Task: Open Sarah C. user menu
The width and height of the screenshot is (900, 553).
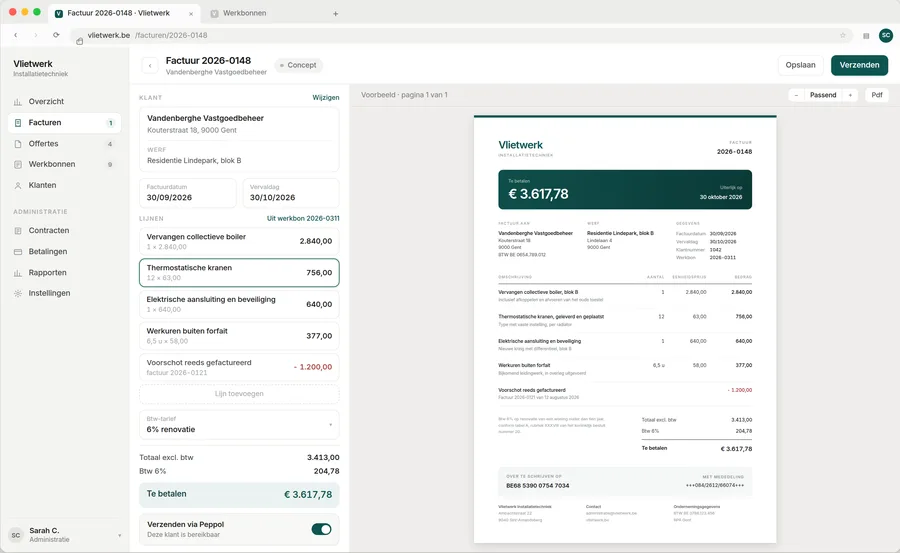Action: pos(65,535)
